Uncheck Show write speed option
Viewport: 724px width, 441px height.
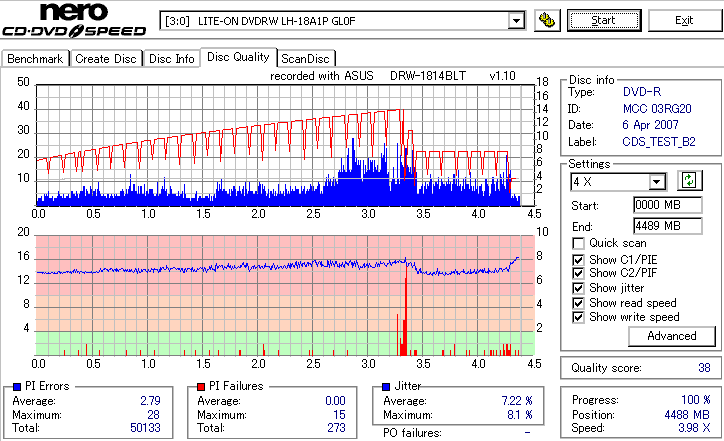[578, 317]
